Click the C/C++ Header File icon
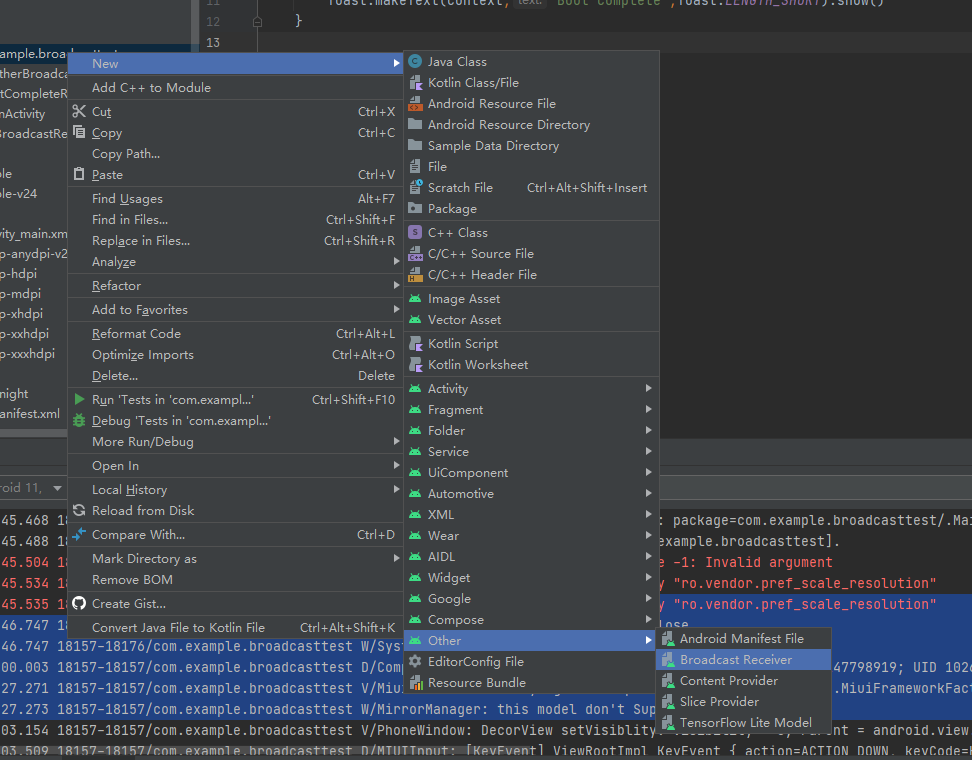The width and height of the screenshot is (972, 760). point(415,275)
